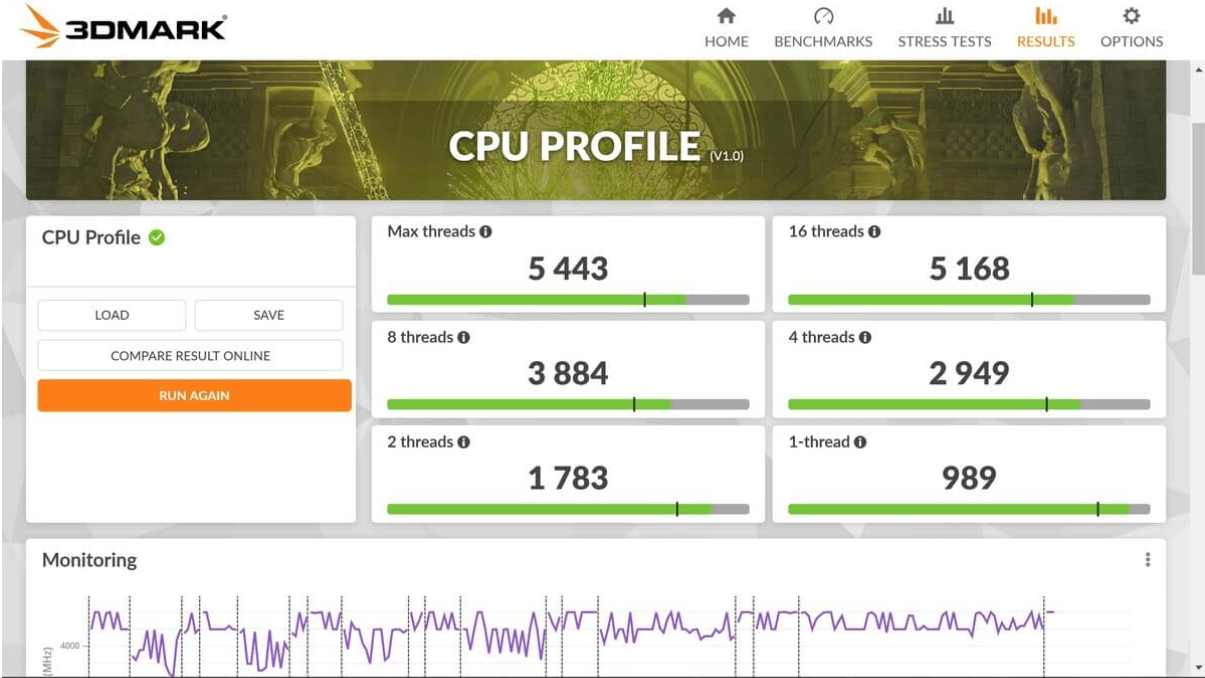
Task: Click the 4 threads score 2 949
Action: (969, 373)
